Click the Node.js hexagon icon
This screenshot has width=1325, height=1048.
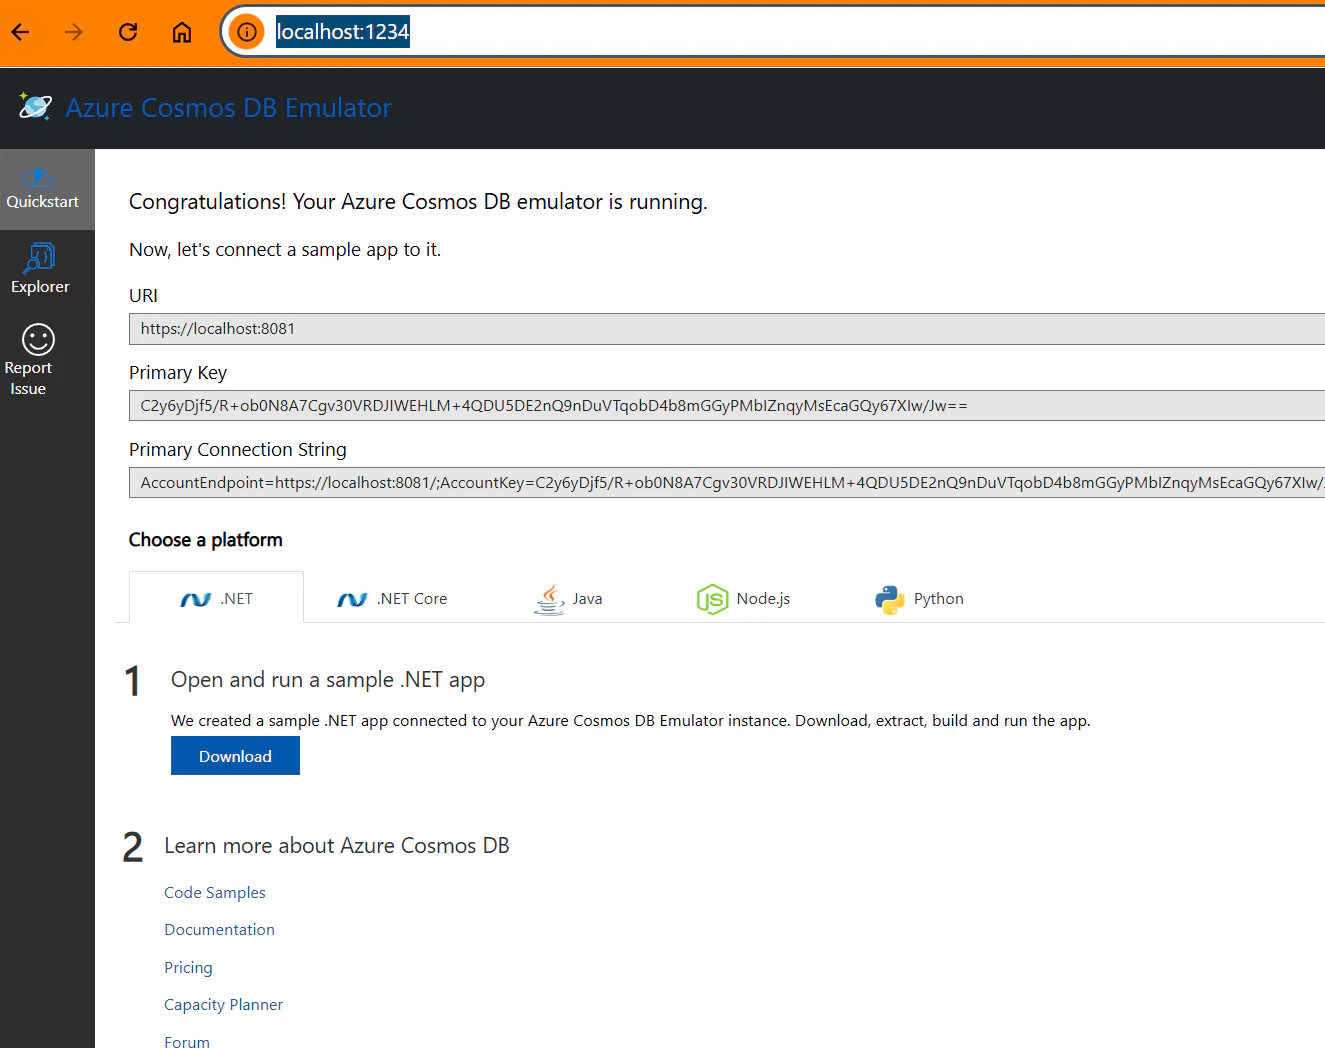(x=712, y=599)
